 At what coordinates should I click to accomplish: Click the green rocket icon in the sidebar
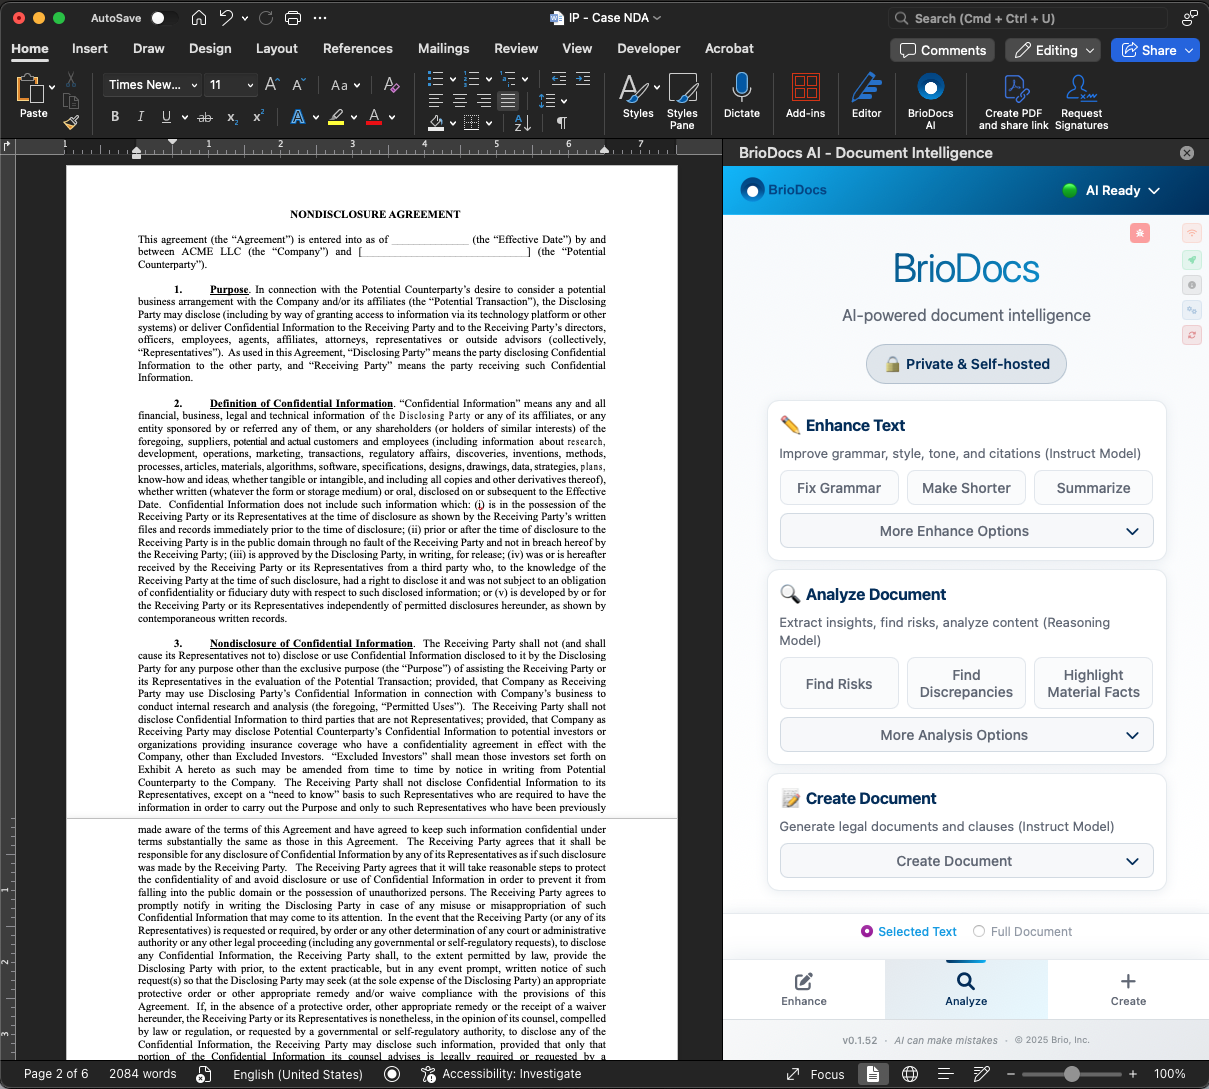tap(1191, 258)
